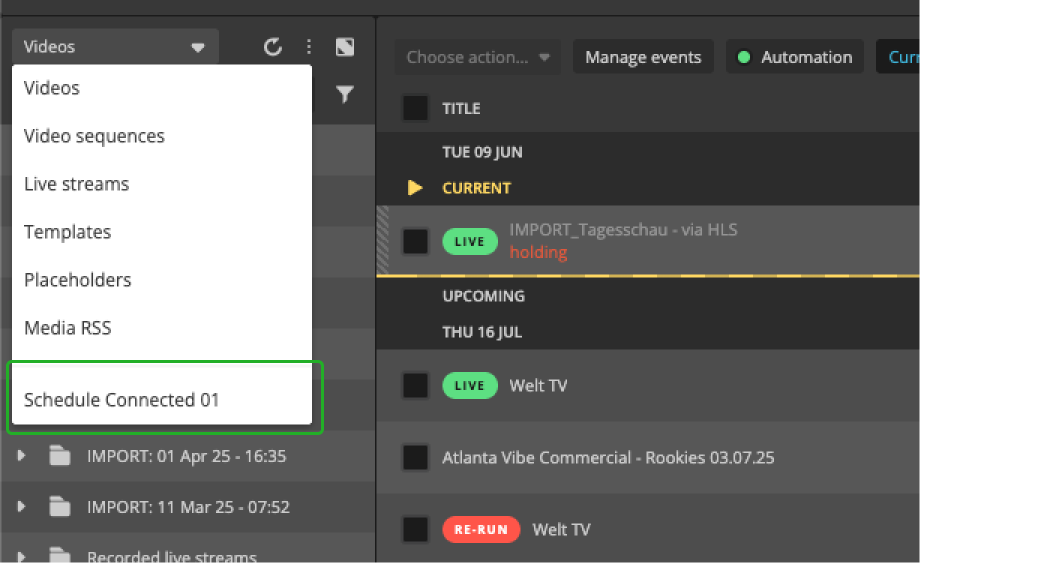Open the Choose action dropdown
The width and height of the screenshot is (1058, 563).
[x=478, y=57]
